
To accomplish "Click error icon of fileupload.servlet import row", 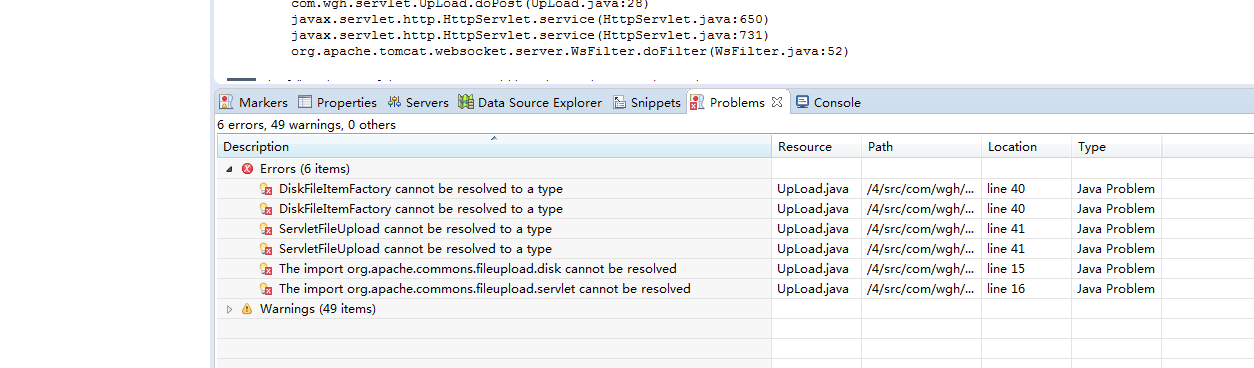I will tap(266, 289).
